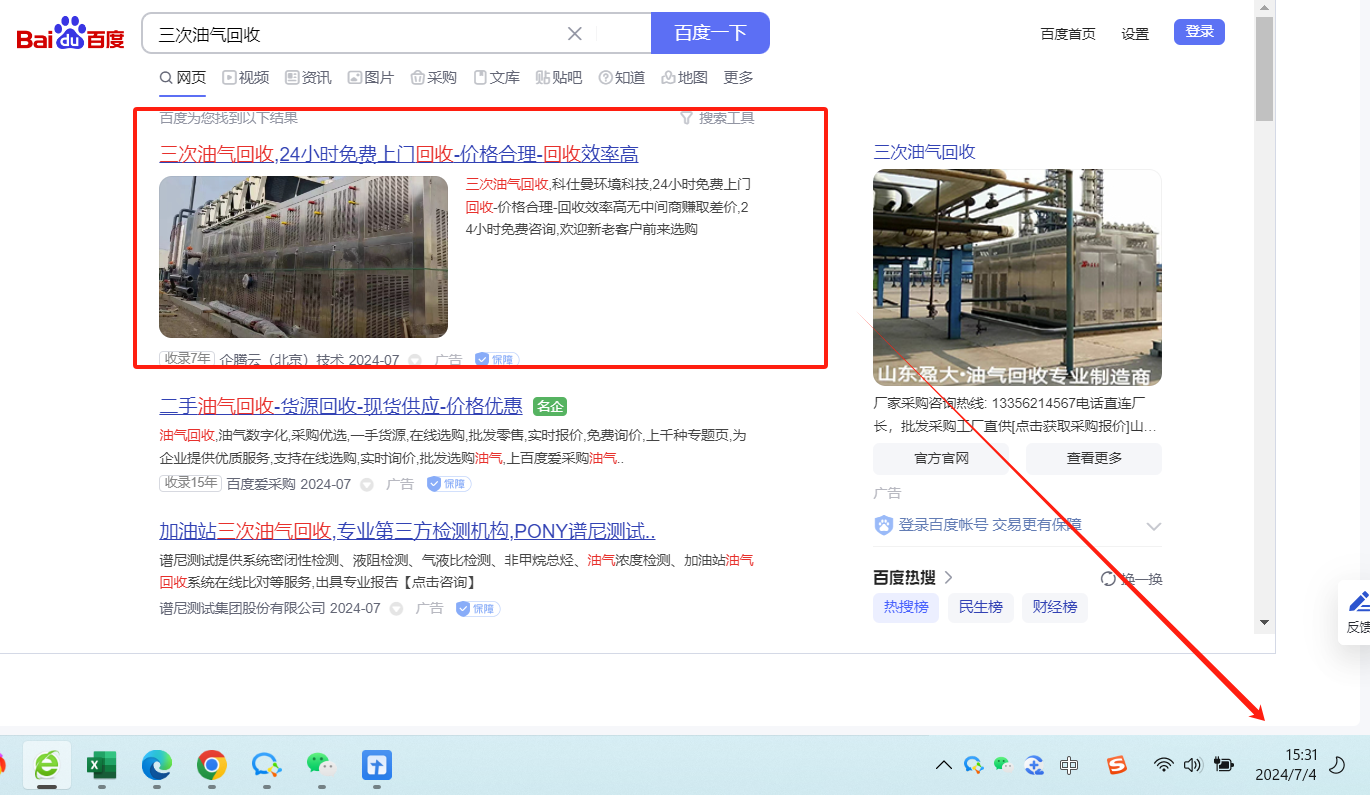Viewport: 1370px width, 795px height.
Task: Click the Baidu shield icon beside 登录百度帐号
Action: [x=884, y=525]
